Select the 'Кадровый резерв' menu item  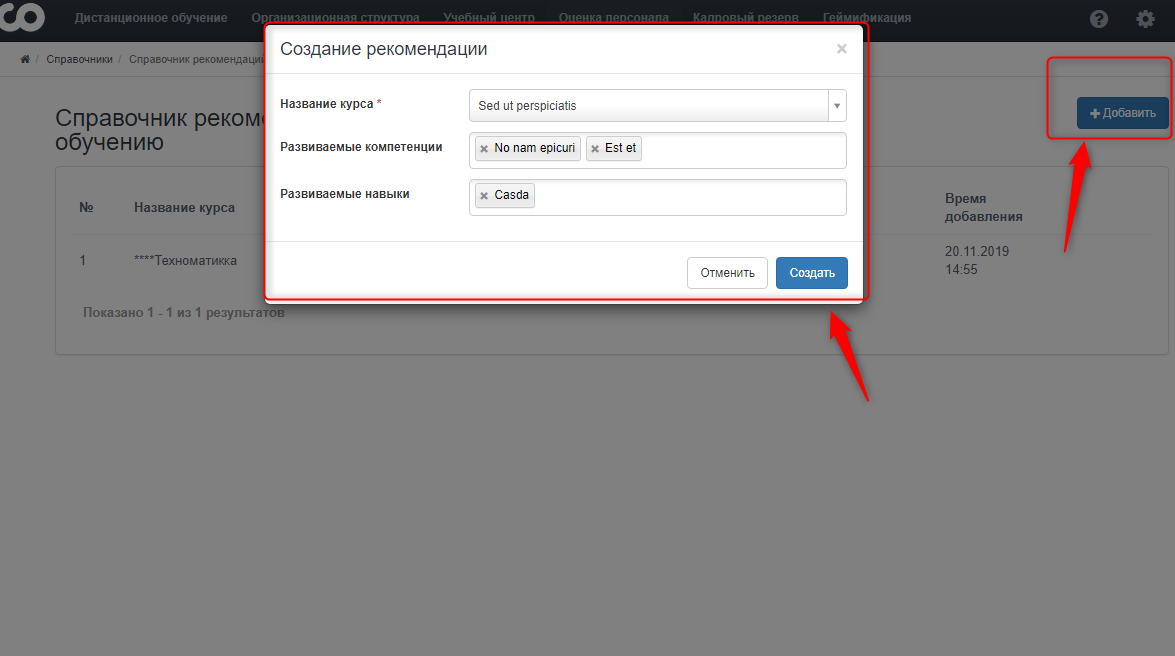click(745, 18)
